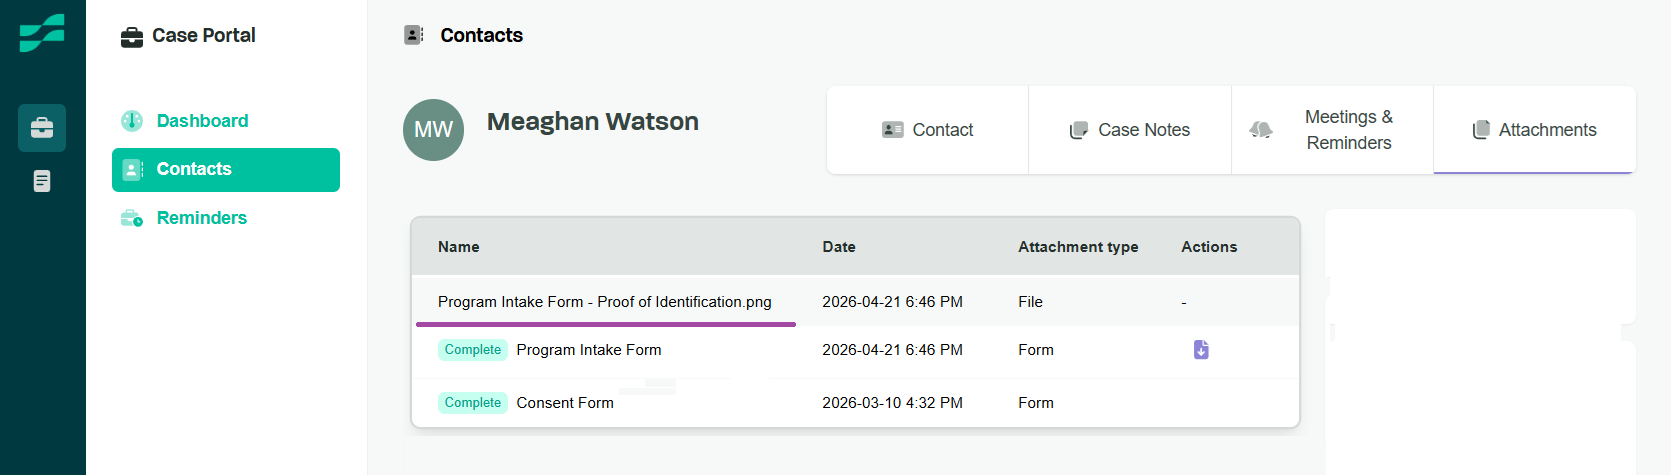Screen dimensions: 1671x475
Task: Open the Dashboard page
Action: pyautogui.click(x=202, y=121)
